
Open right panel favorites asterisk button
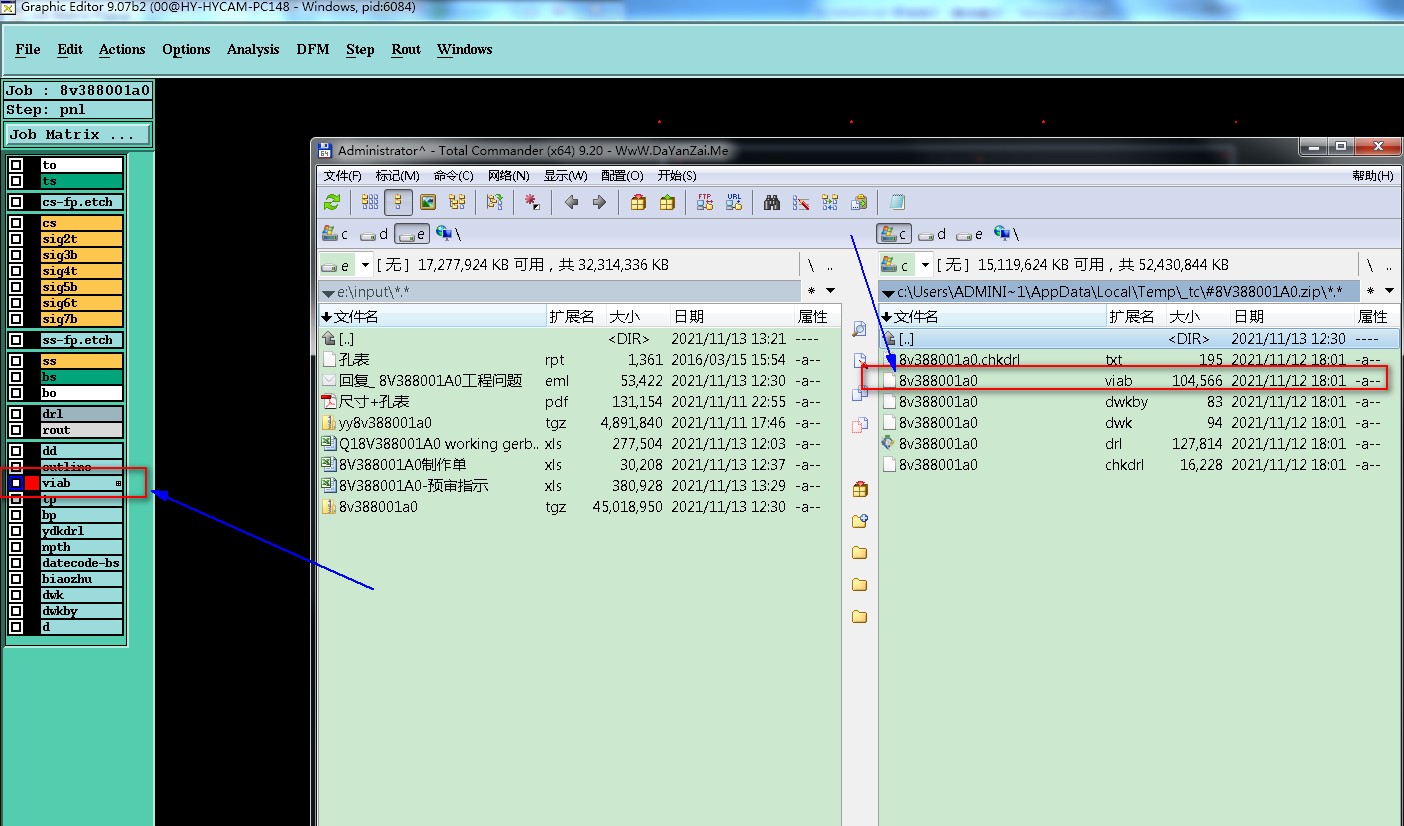[x=1370, y=291]
